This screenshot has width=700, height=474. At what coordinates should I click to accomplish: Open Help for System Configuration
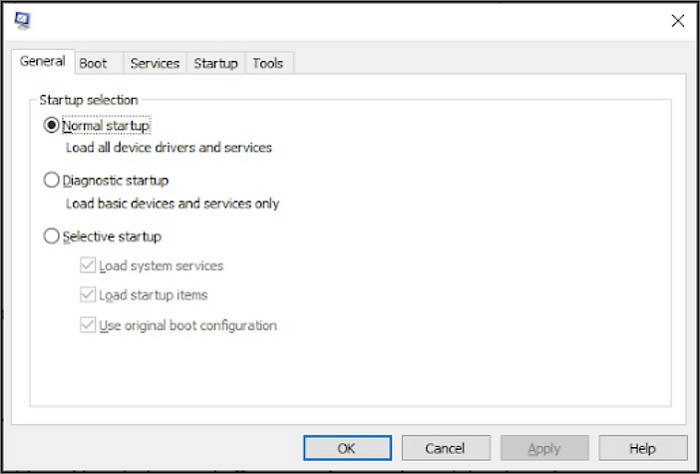point(642,448)
